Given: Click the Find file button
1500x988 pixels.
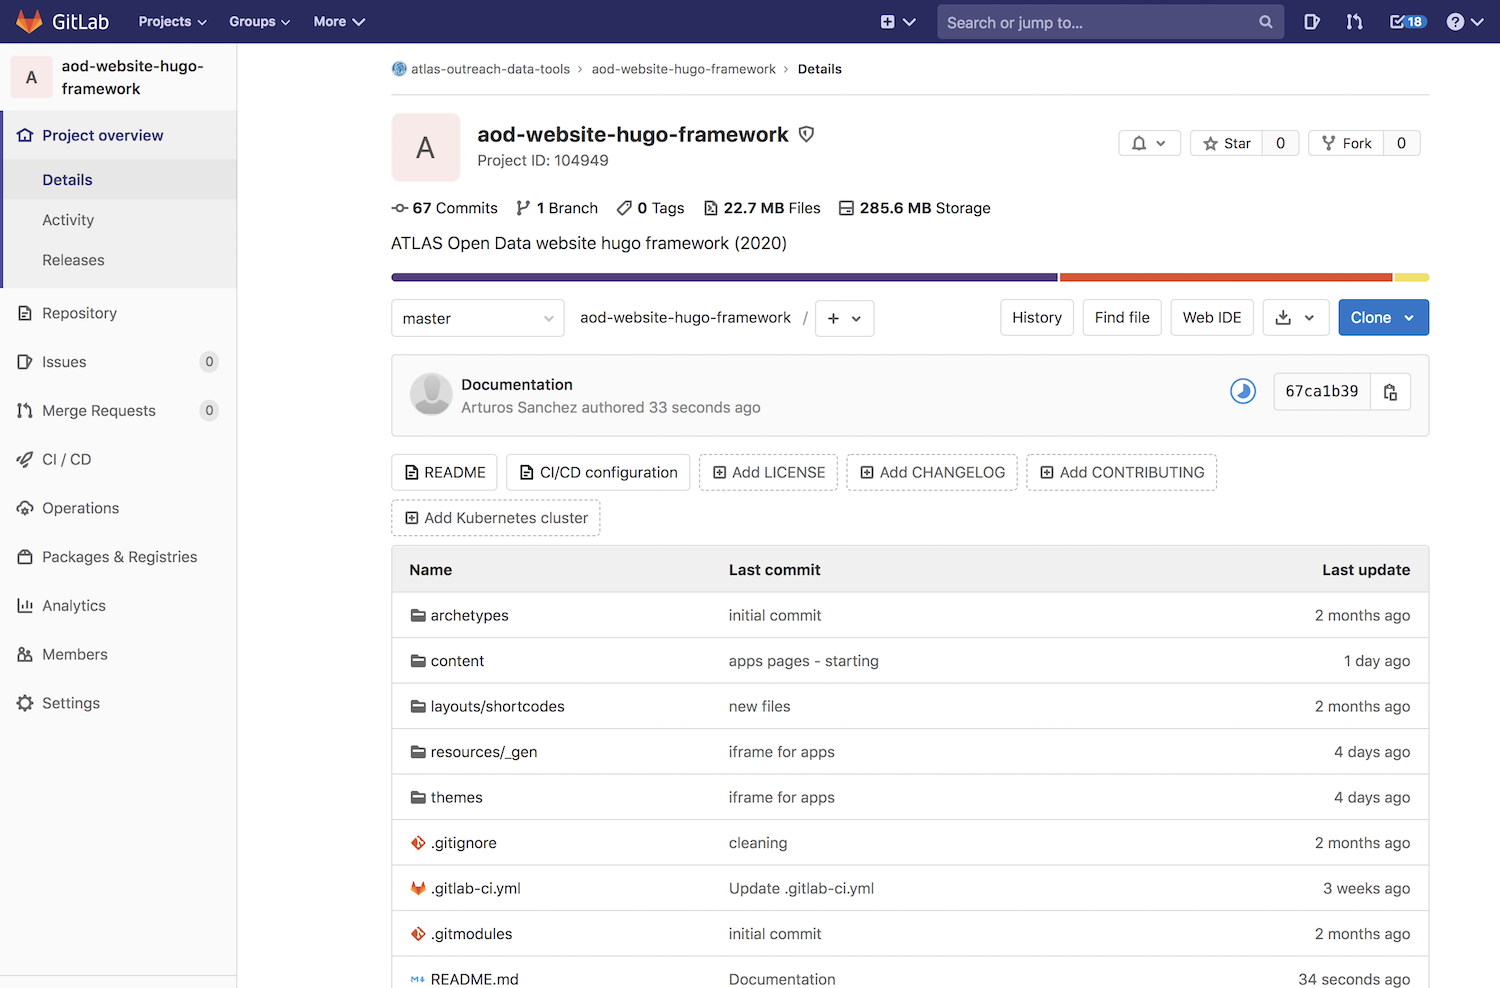Looking at the screenshot, I should 1122,318.
